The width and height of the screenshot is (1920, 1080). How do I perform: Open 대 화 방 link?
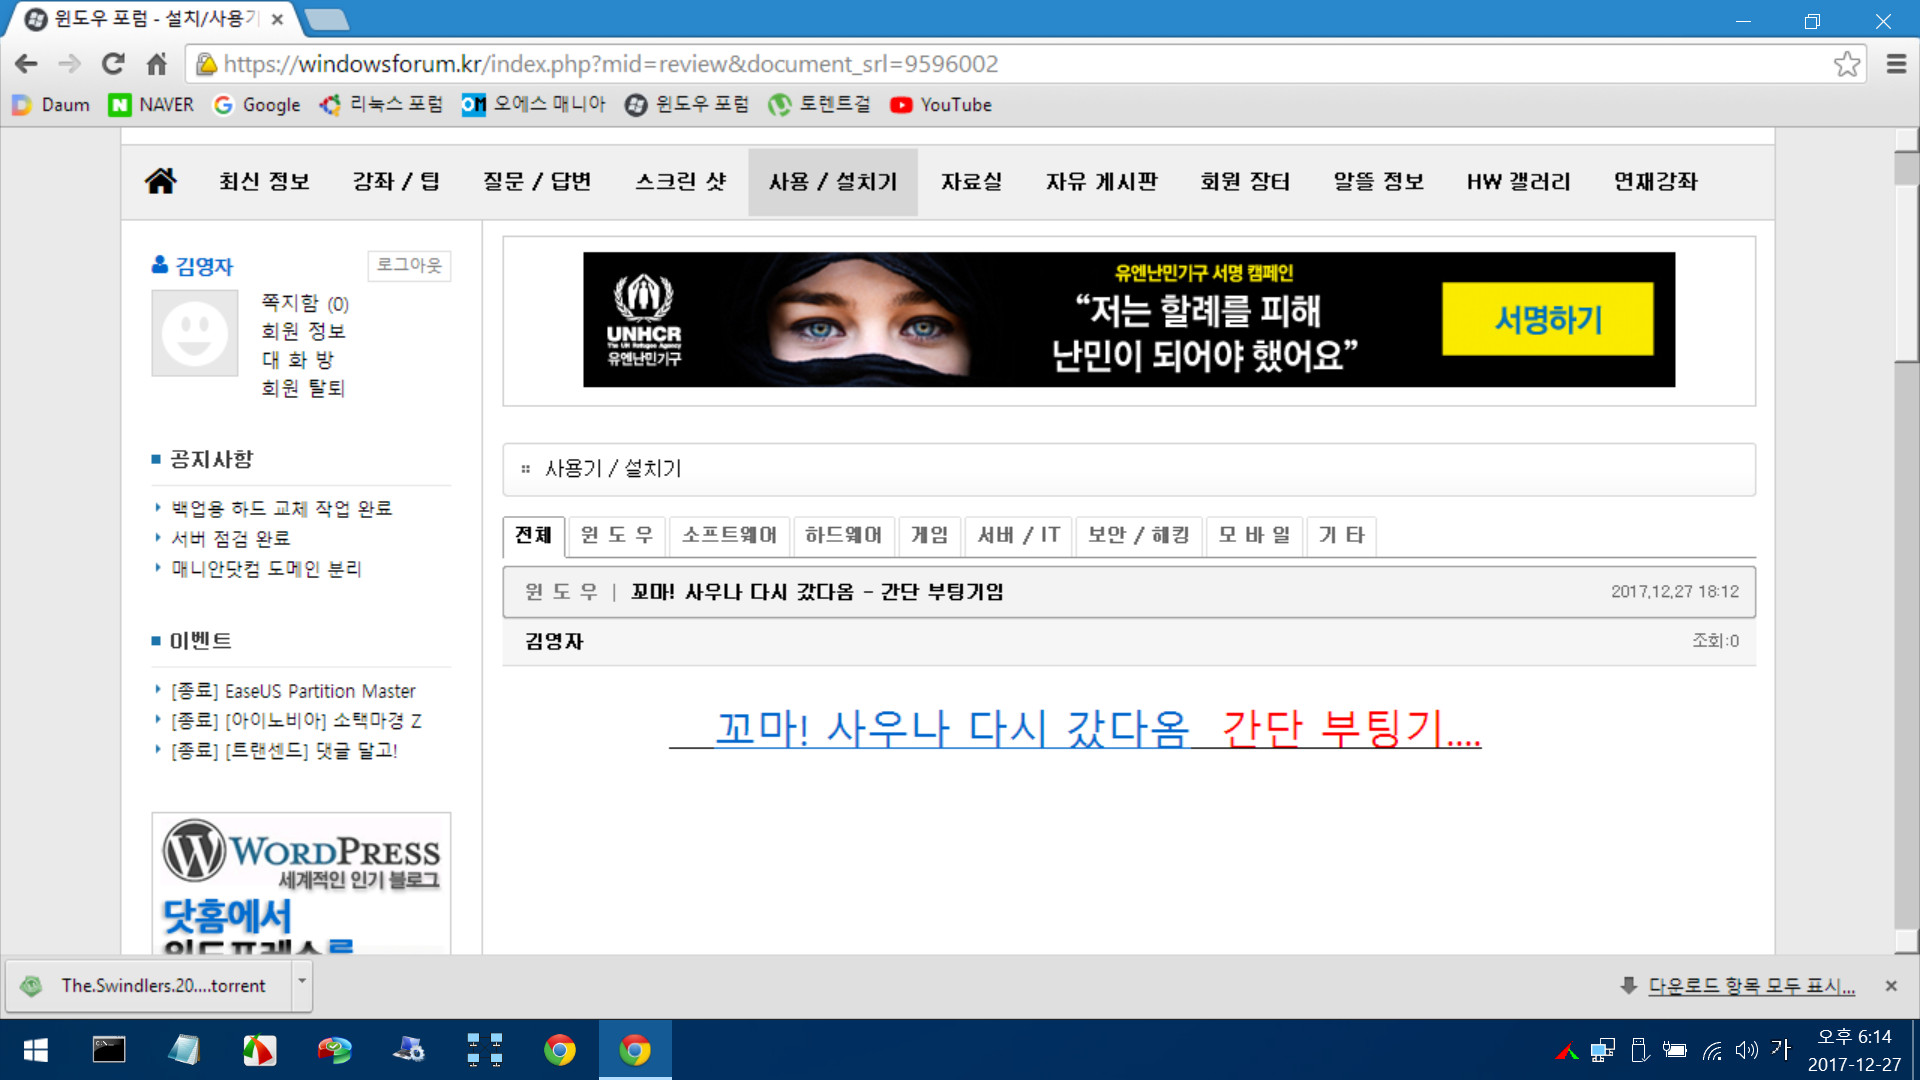pos(297,360)
